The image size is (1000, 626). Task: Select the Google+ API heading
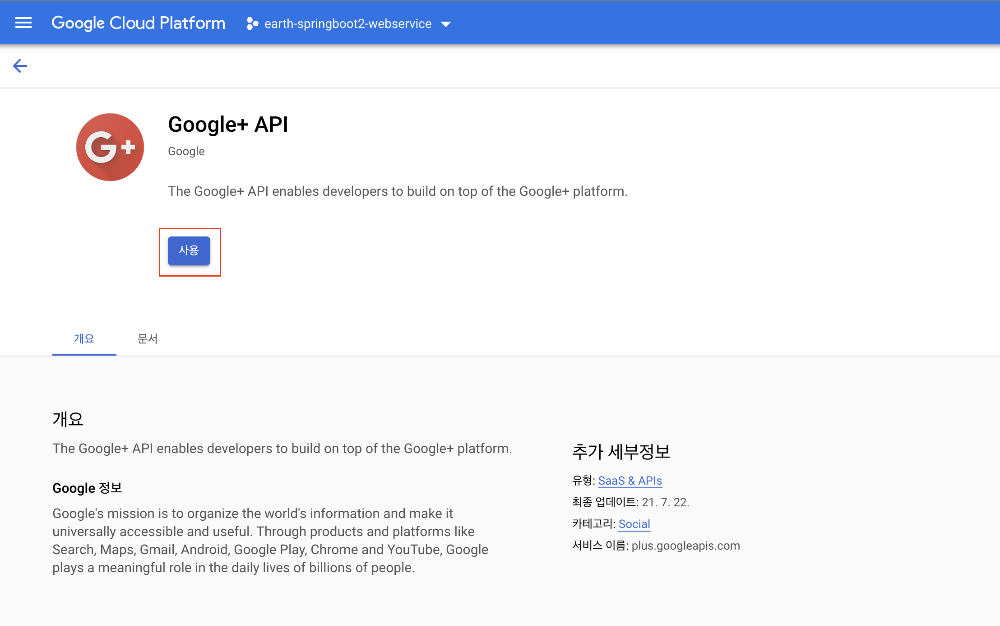tap(228, 124)
